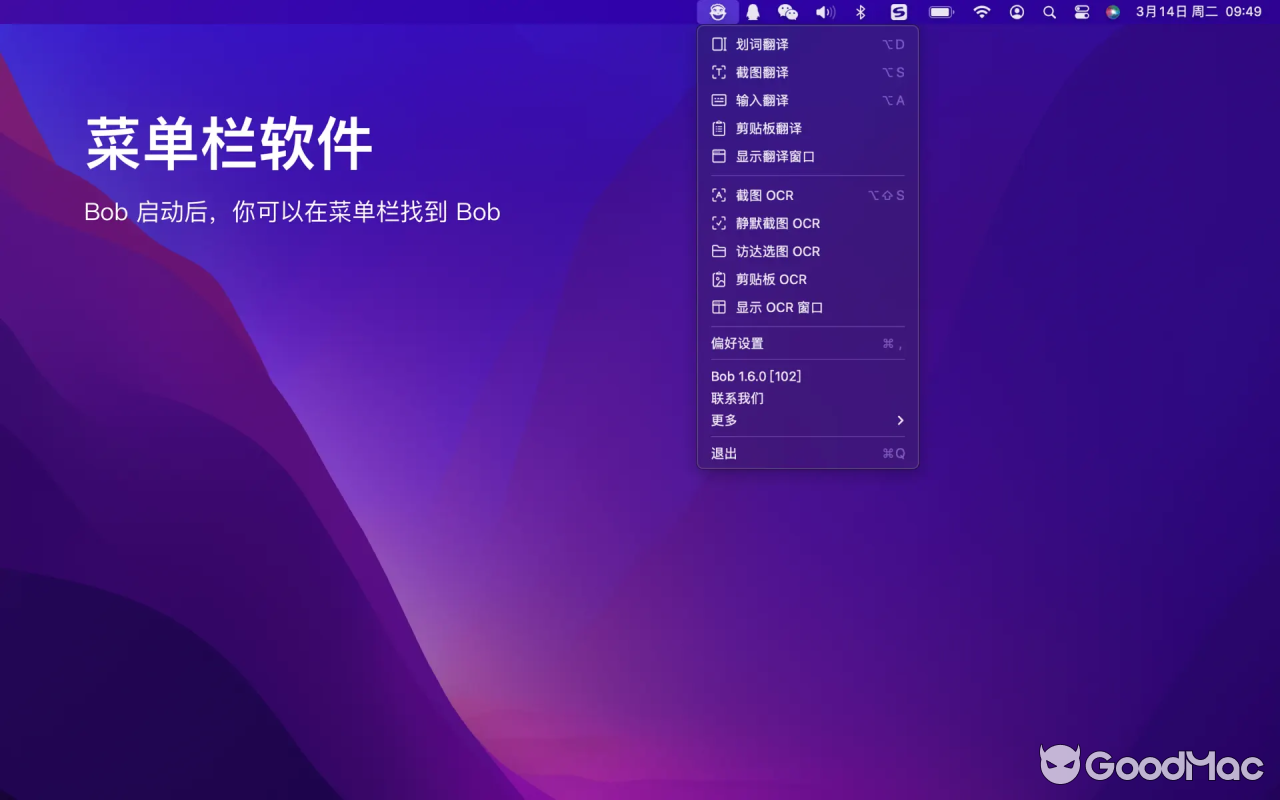Select the 截图 OCR capture icon

pos(718,195)
